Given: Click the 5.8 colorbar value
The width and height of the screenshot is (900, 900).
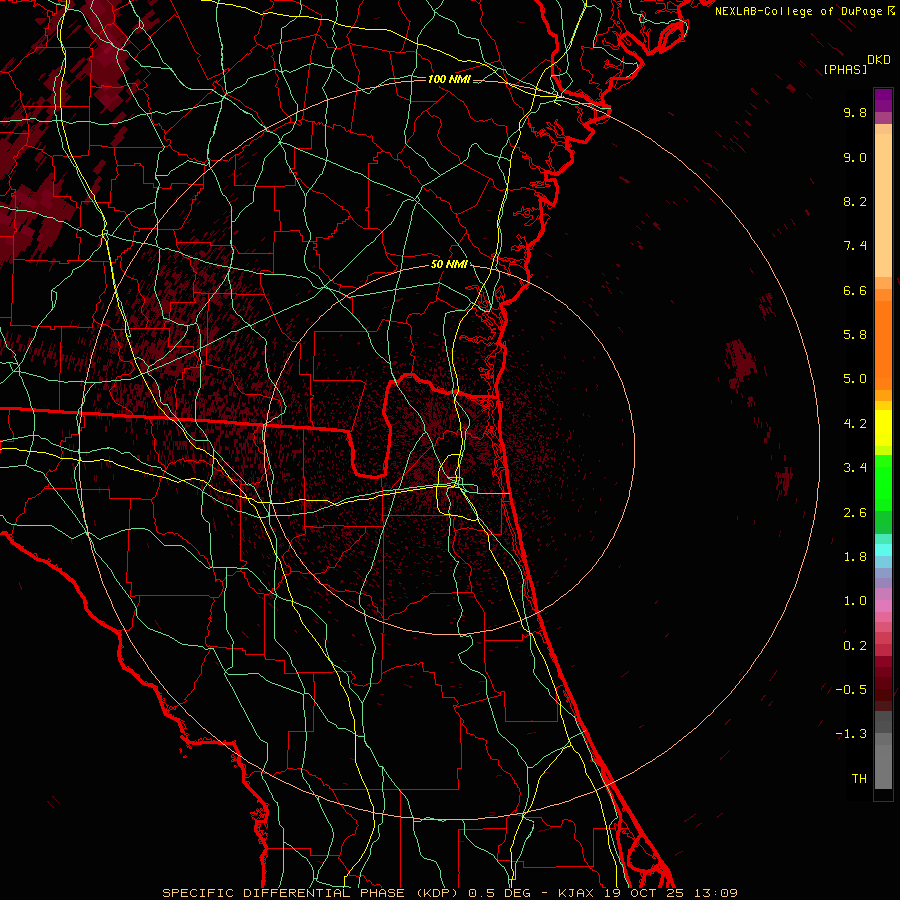Looking at the screenshot, I should pyautogui.click(x=855, y=335).
